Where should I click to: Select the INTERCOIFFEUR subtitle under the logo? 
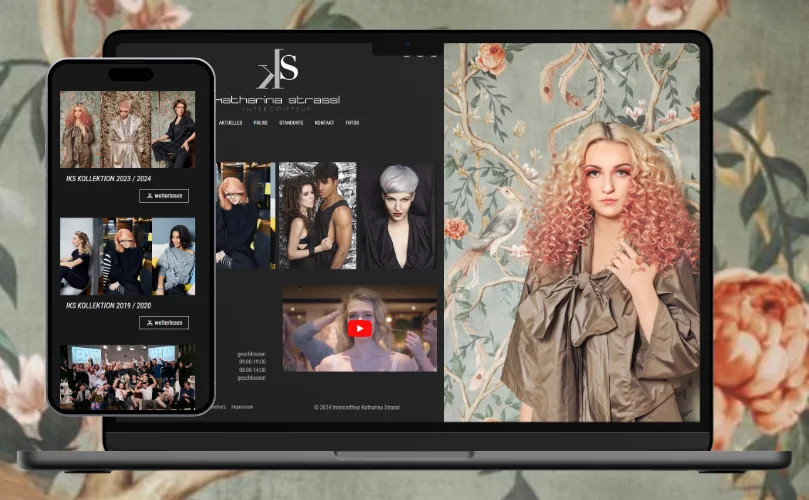[x=278, y=109]
